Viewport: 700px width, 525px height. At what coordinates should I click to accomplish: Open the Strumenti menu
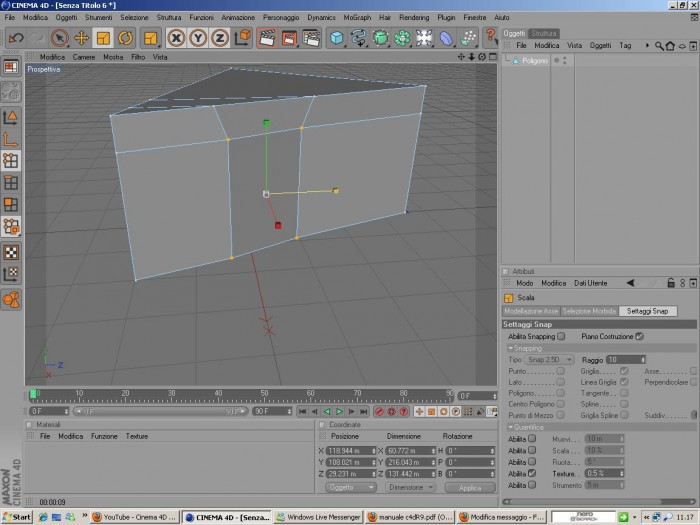click(x=99, y=17)
